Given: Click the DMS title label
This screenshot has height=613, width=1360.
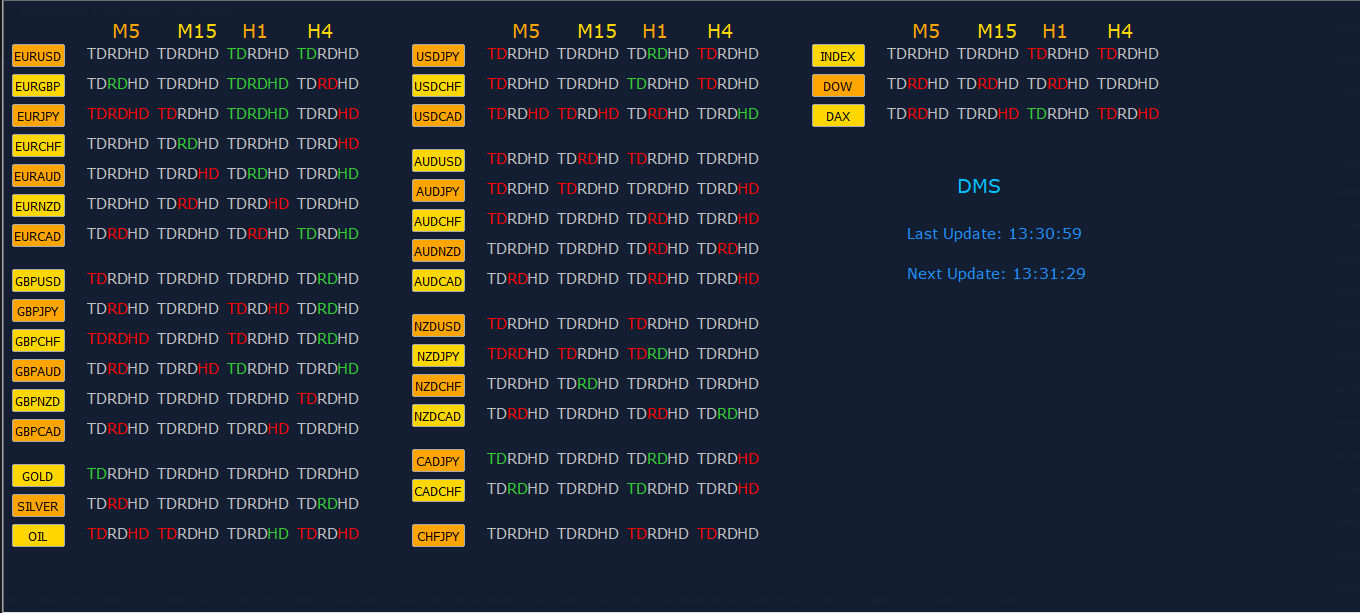Looking at the screenshot, I should pos(979,186).
